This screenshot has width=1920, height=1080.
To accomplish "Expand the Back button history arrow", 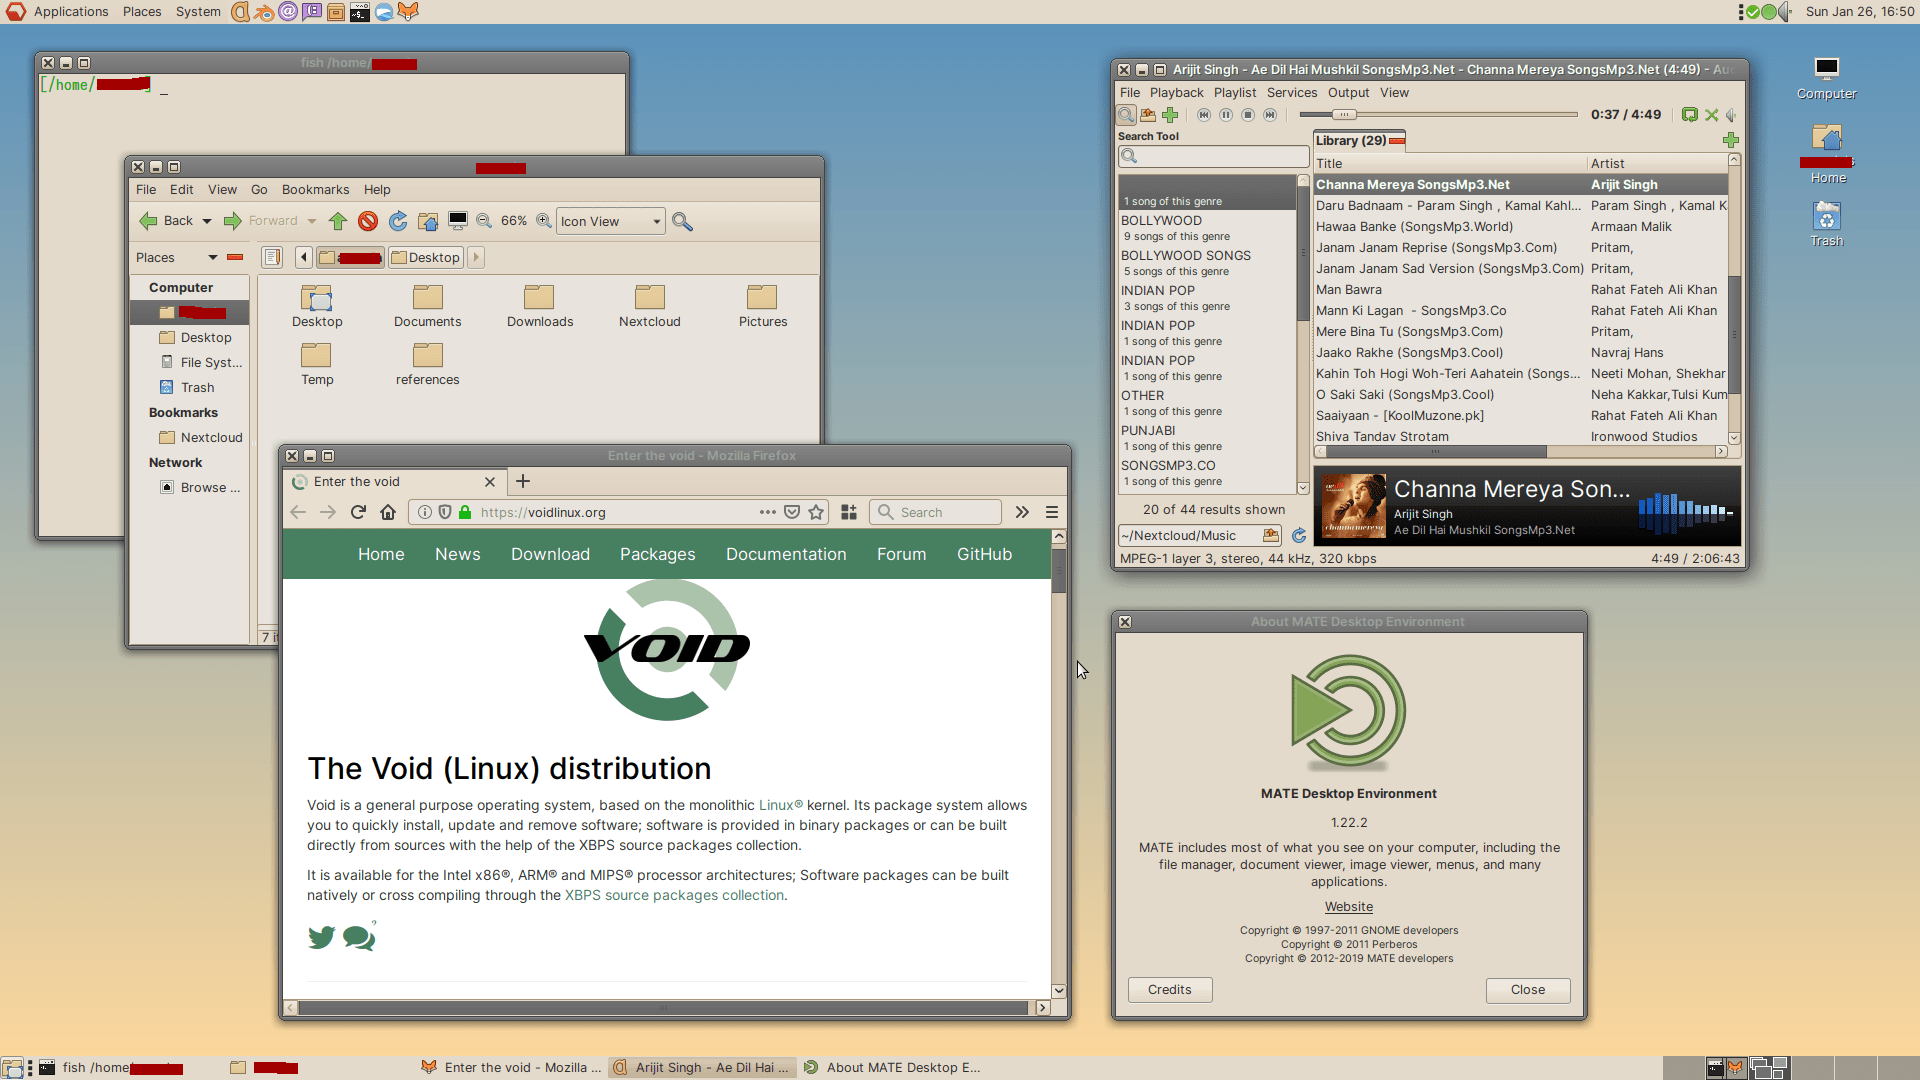I will tap(205, 221).
